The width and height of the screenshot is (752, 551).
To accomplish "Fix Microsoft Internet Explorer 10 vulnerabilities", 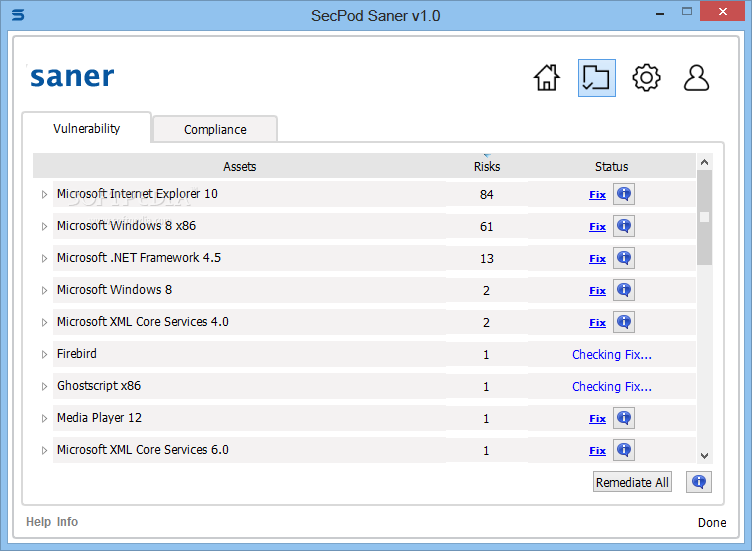I will [x=597, y=195].
